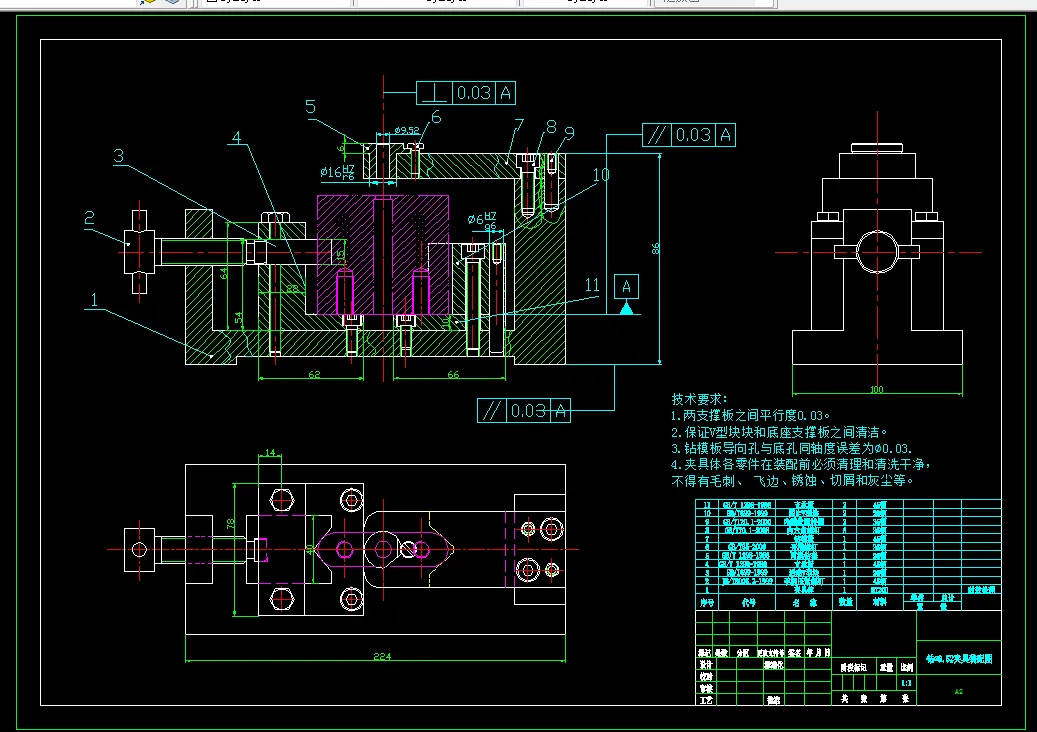
Task: Select the 14 dimension in top view
Action: [270, 452]
